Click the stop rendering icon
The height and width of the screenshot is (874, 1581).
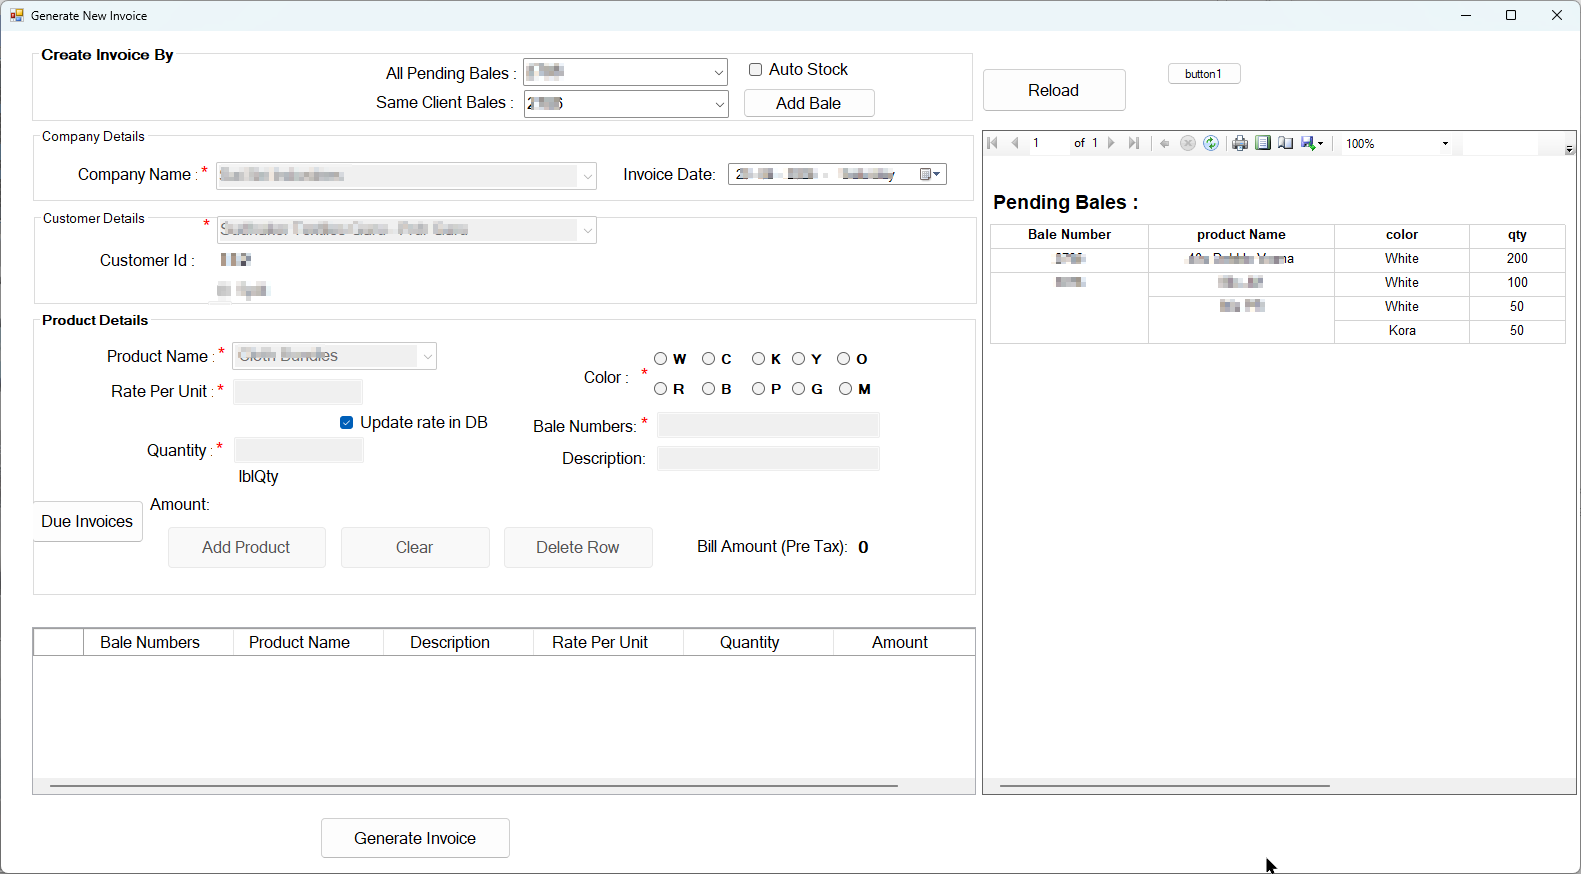point(1188,143)
